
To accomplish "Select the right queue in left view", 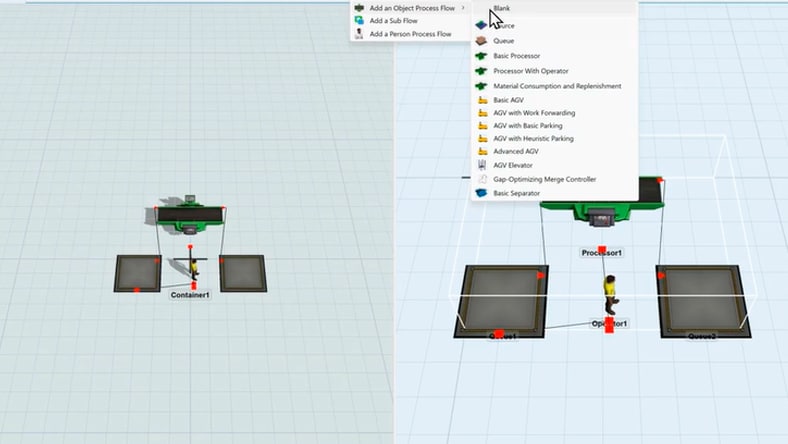I will [243, 274].
